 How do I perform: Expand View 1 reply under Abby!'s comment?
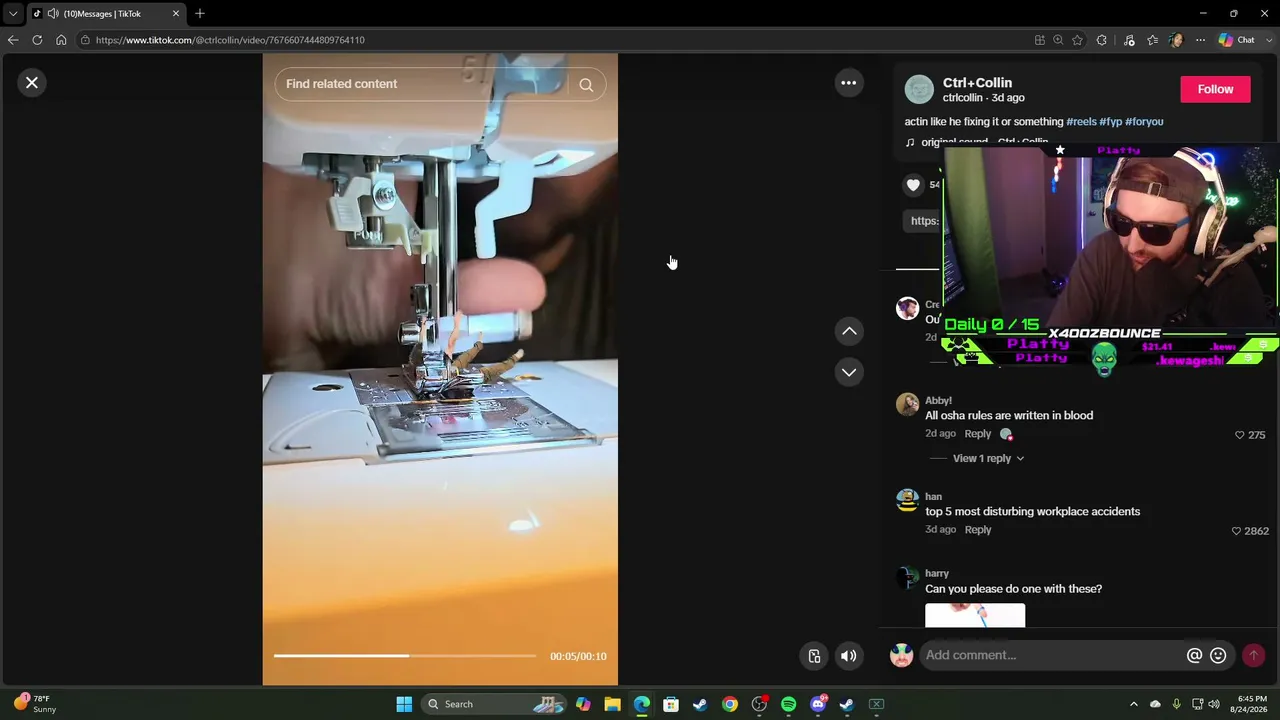click(988, 458)
